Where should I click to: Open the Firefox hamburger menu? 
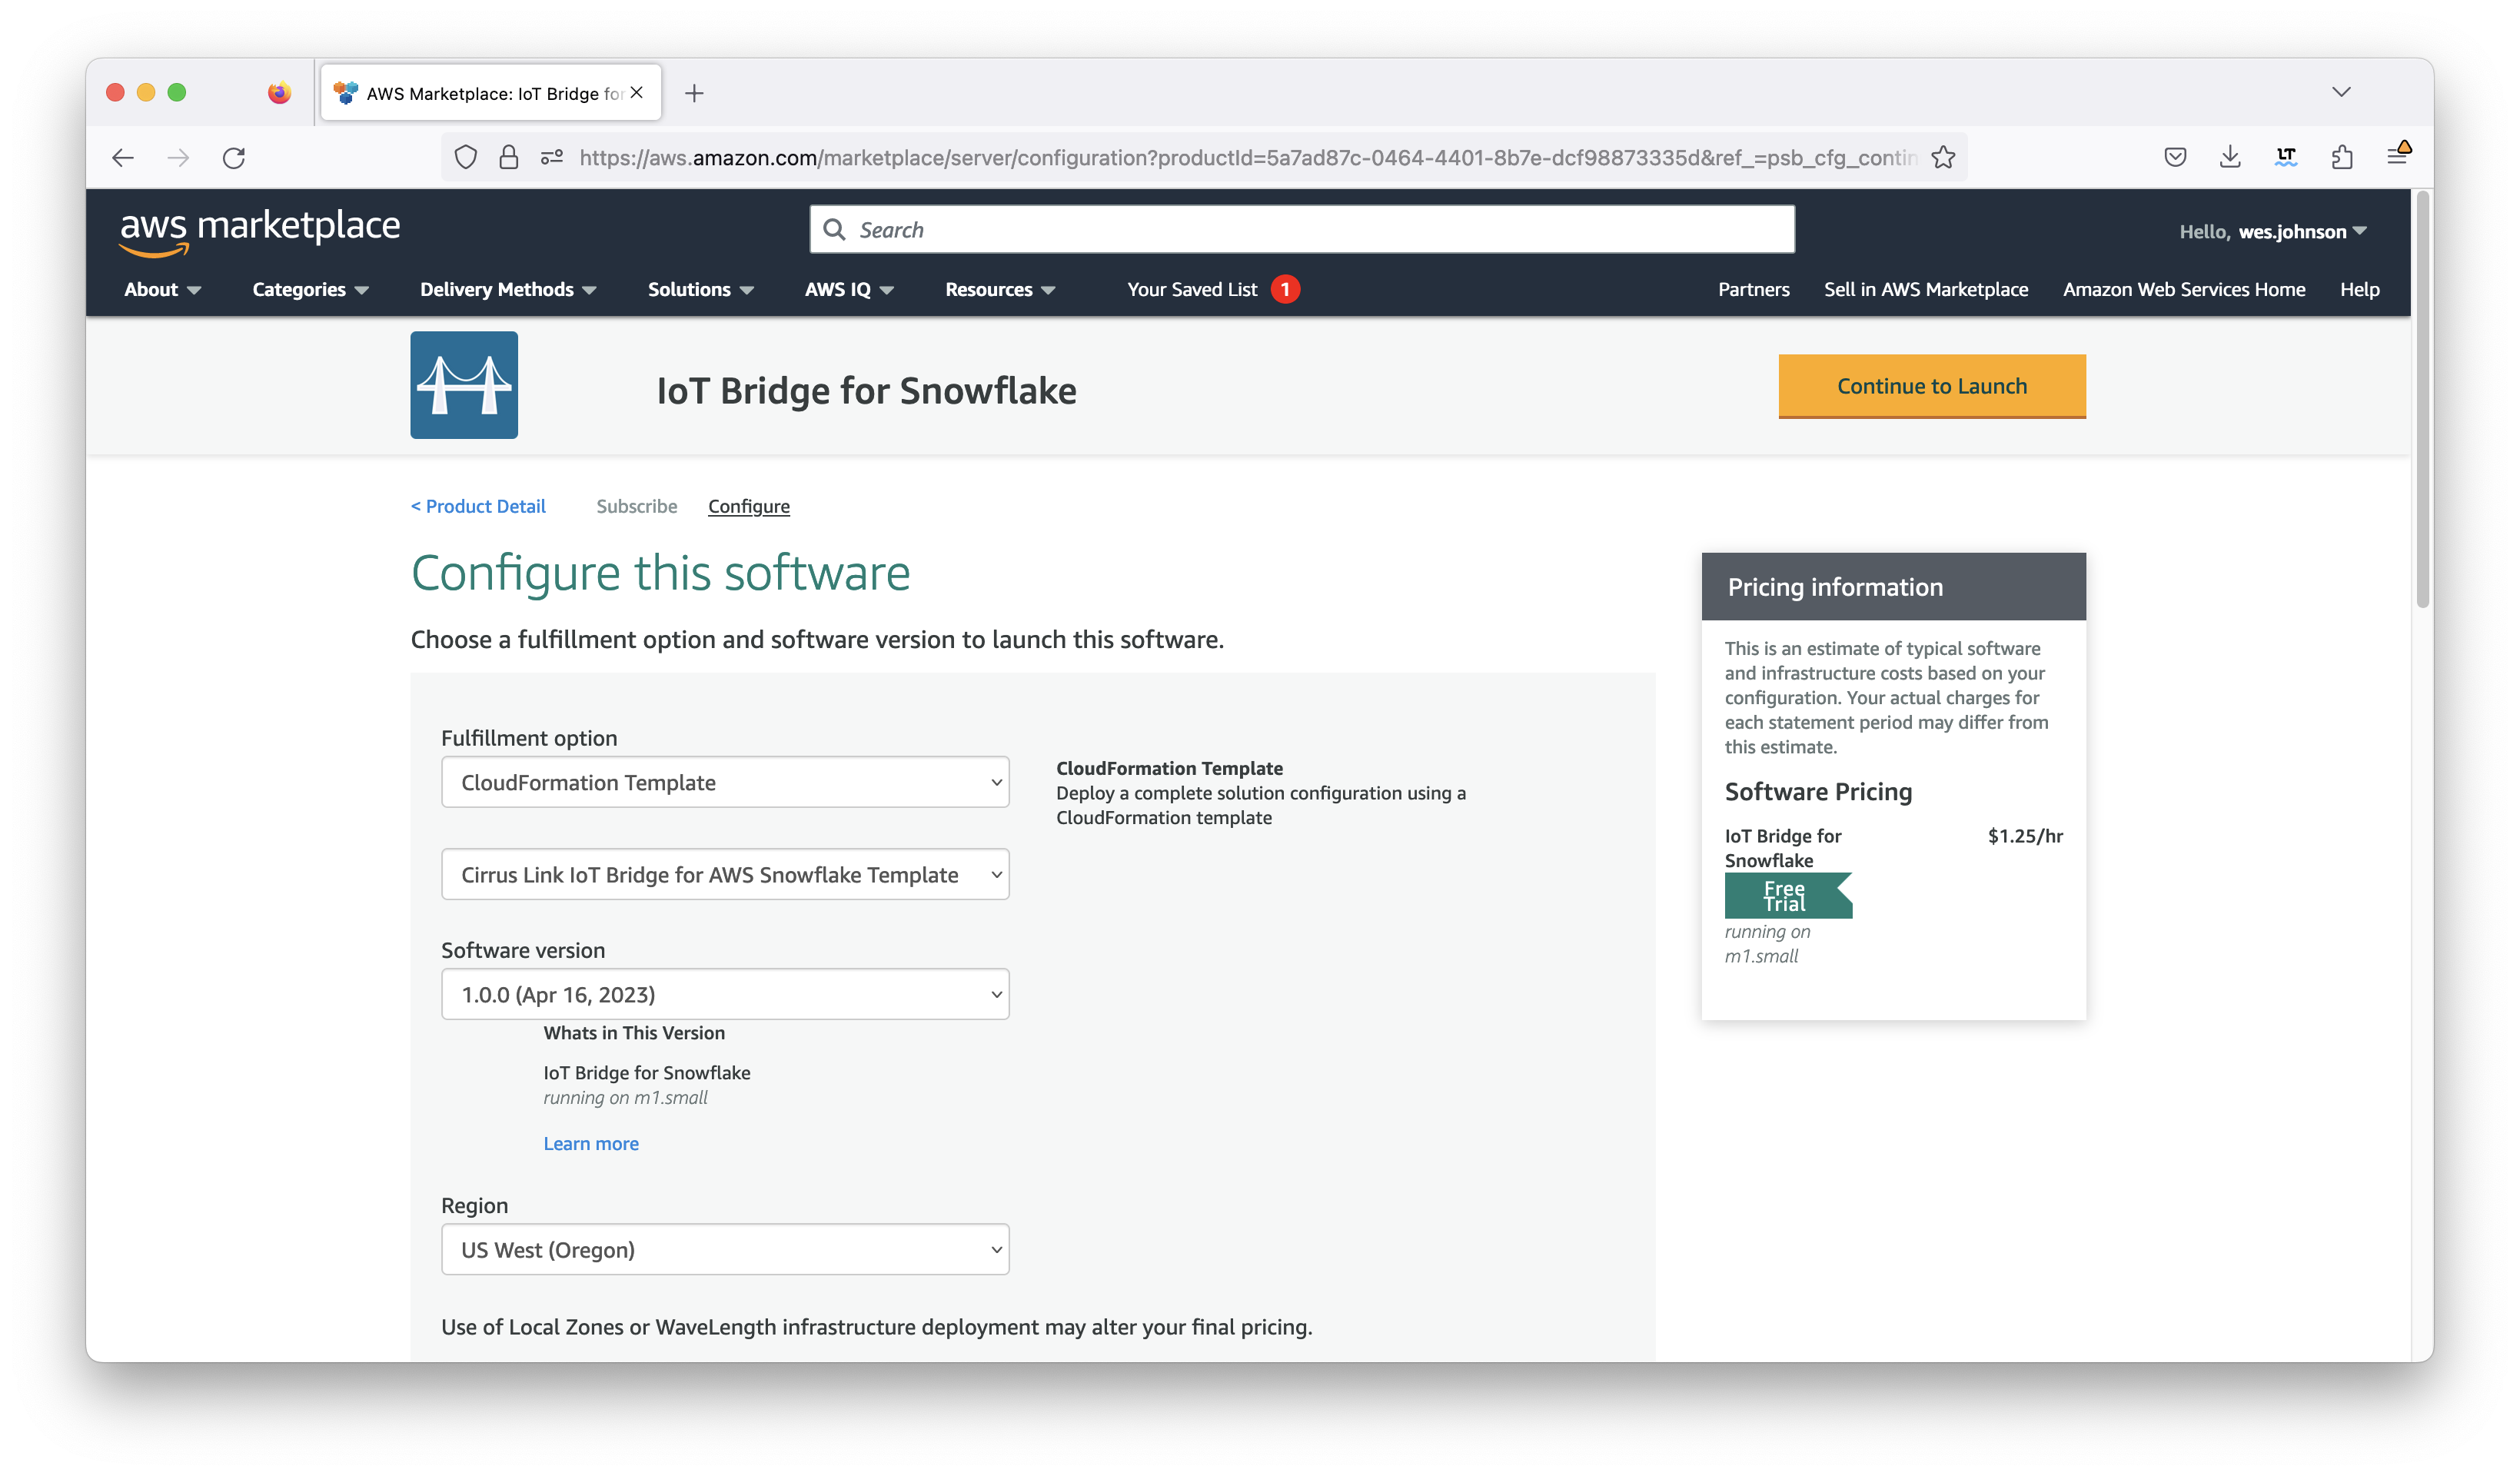(x=2397, y=155)
